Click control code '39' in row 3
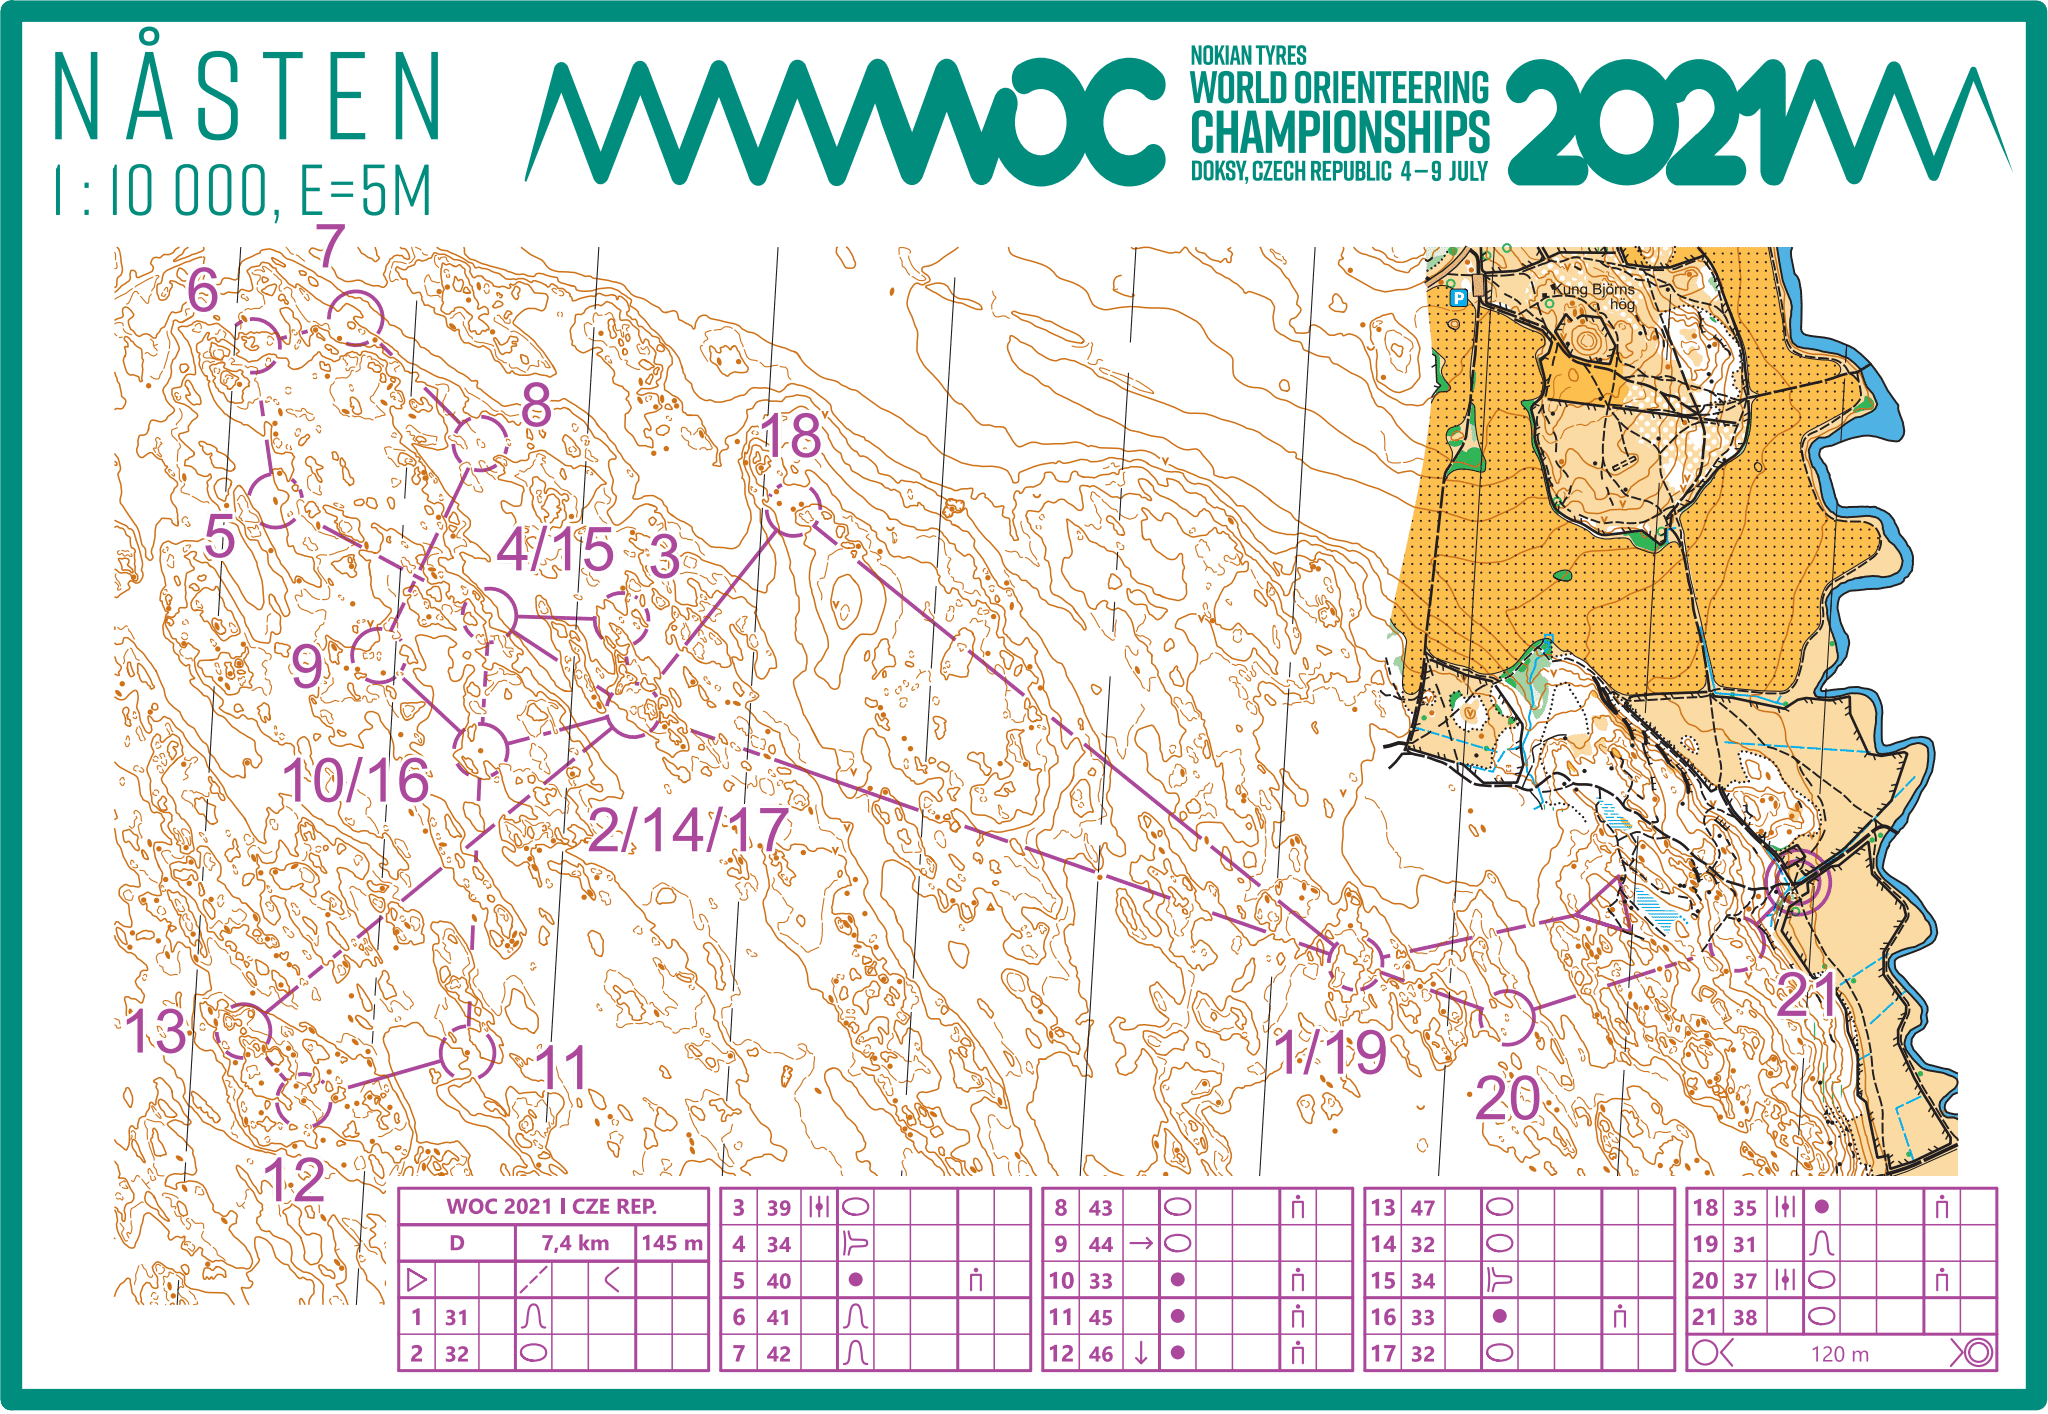Viewport: 2048px width, 1414px height. (x=779, y=1208)
